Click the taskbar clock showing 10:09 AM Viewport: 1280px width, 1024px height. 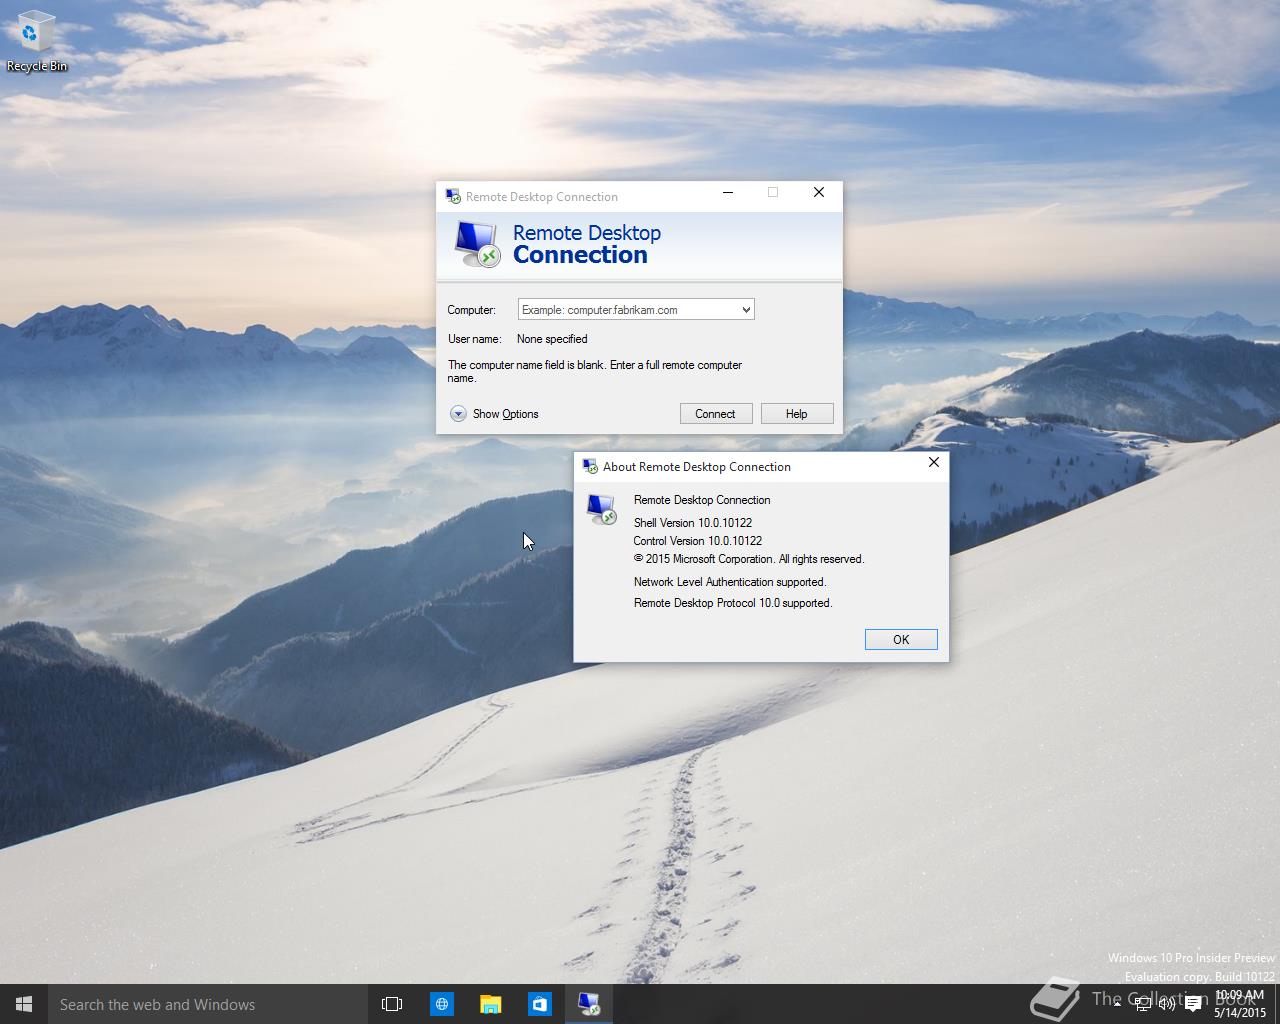pyautogui.click(x=1240, y=1004)
